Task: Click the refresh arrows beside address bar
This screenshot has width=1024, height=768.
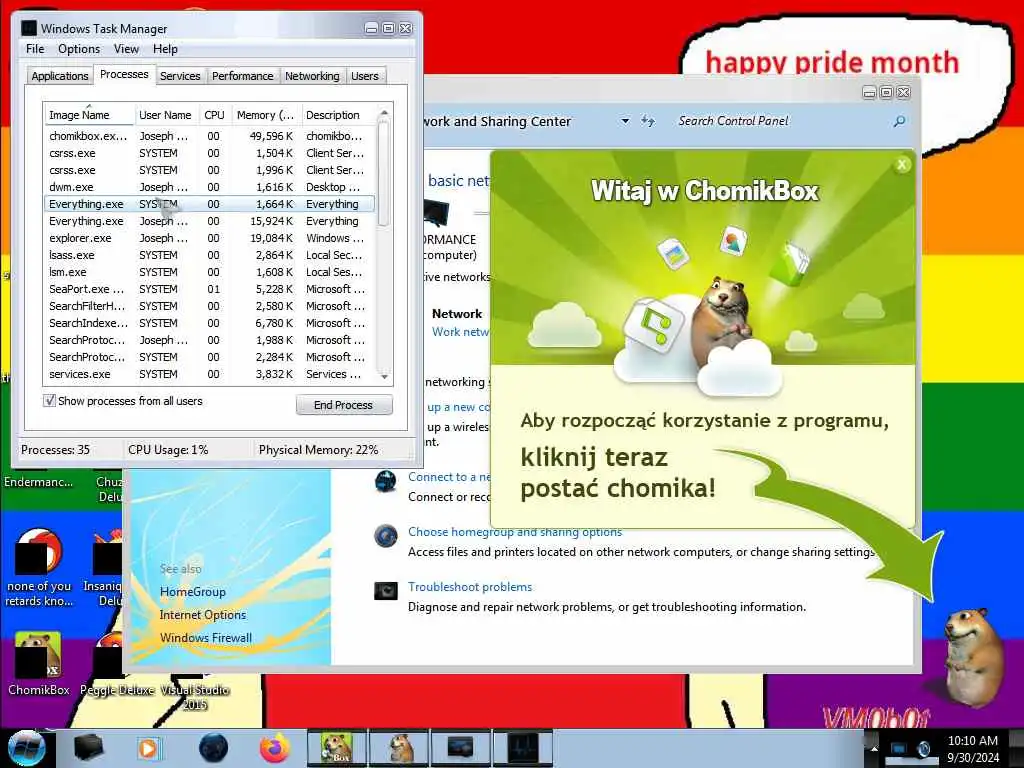Action: 647,121
